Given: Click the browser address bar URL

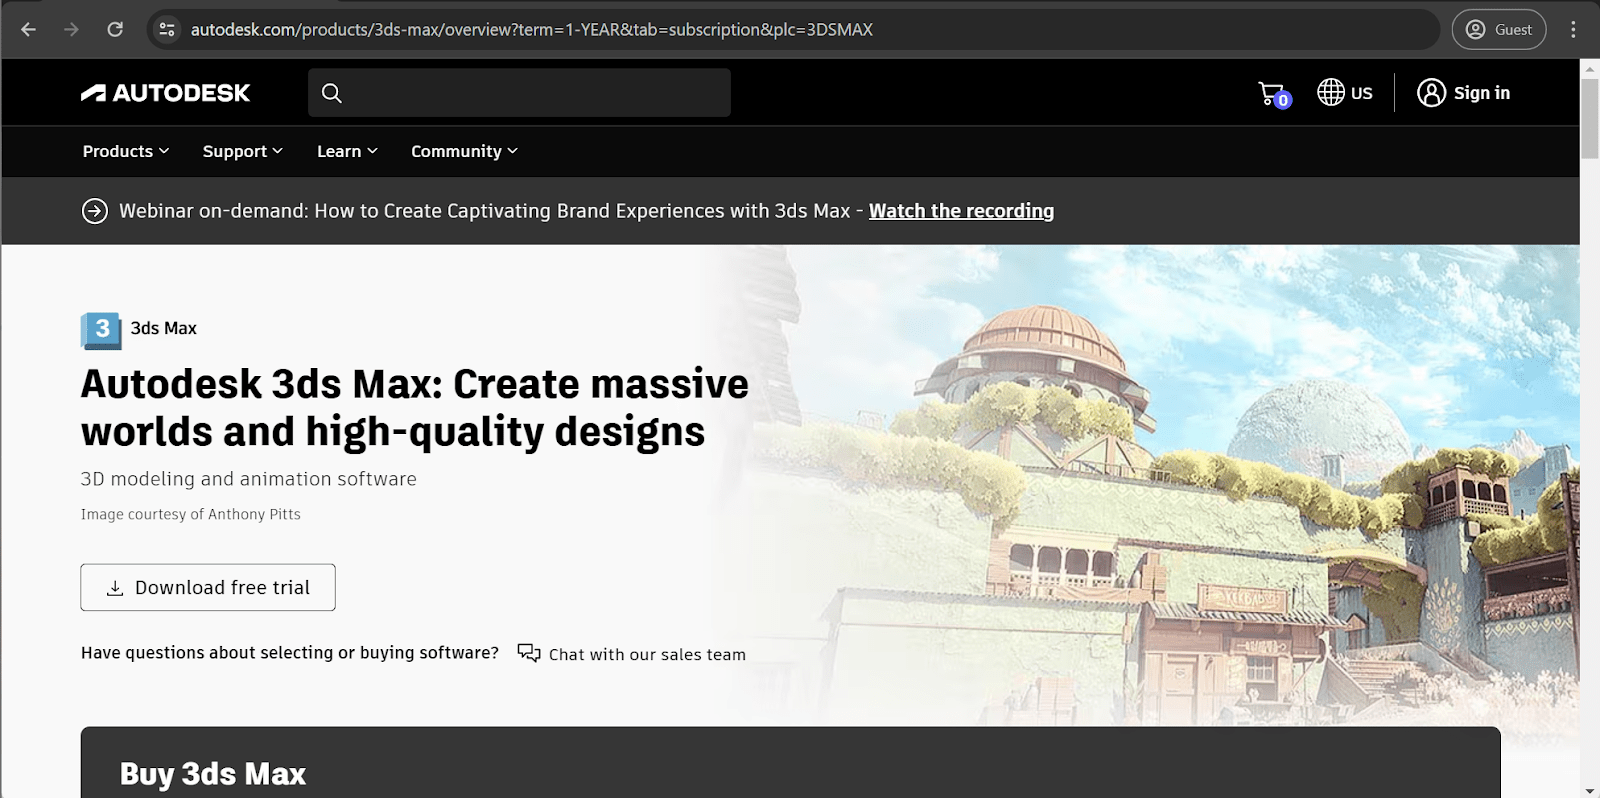Looking at the screenshot, I should coord(532,30).
